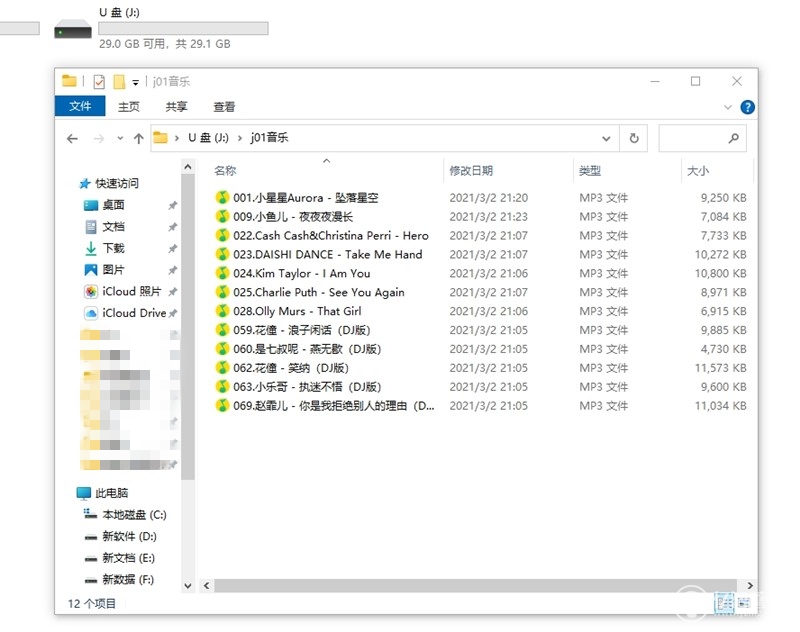Open the address bar history dropdown

click(606, 139)
